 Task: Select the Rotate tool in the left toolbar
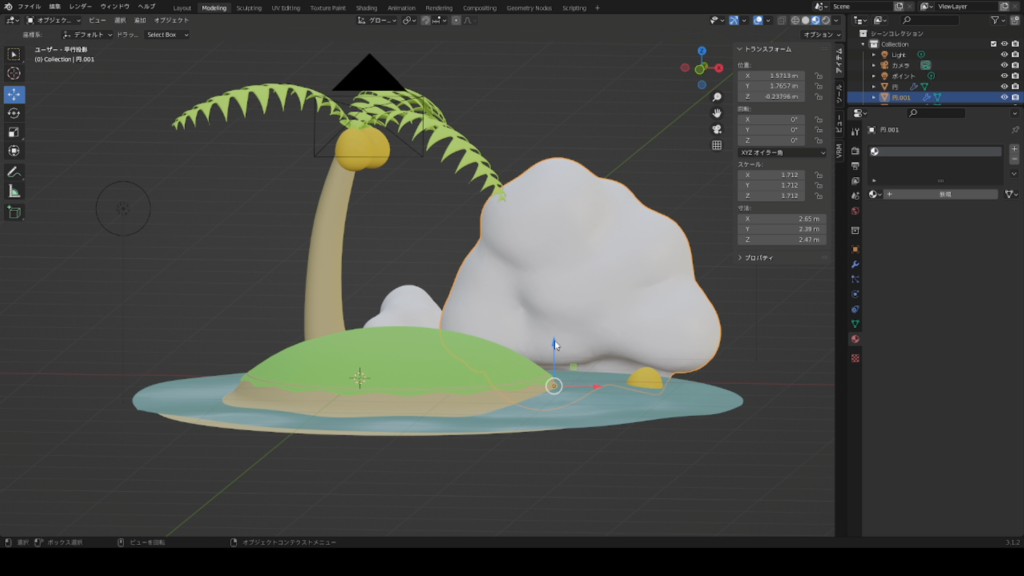pyautogui.click(x=14, y=113)
